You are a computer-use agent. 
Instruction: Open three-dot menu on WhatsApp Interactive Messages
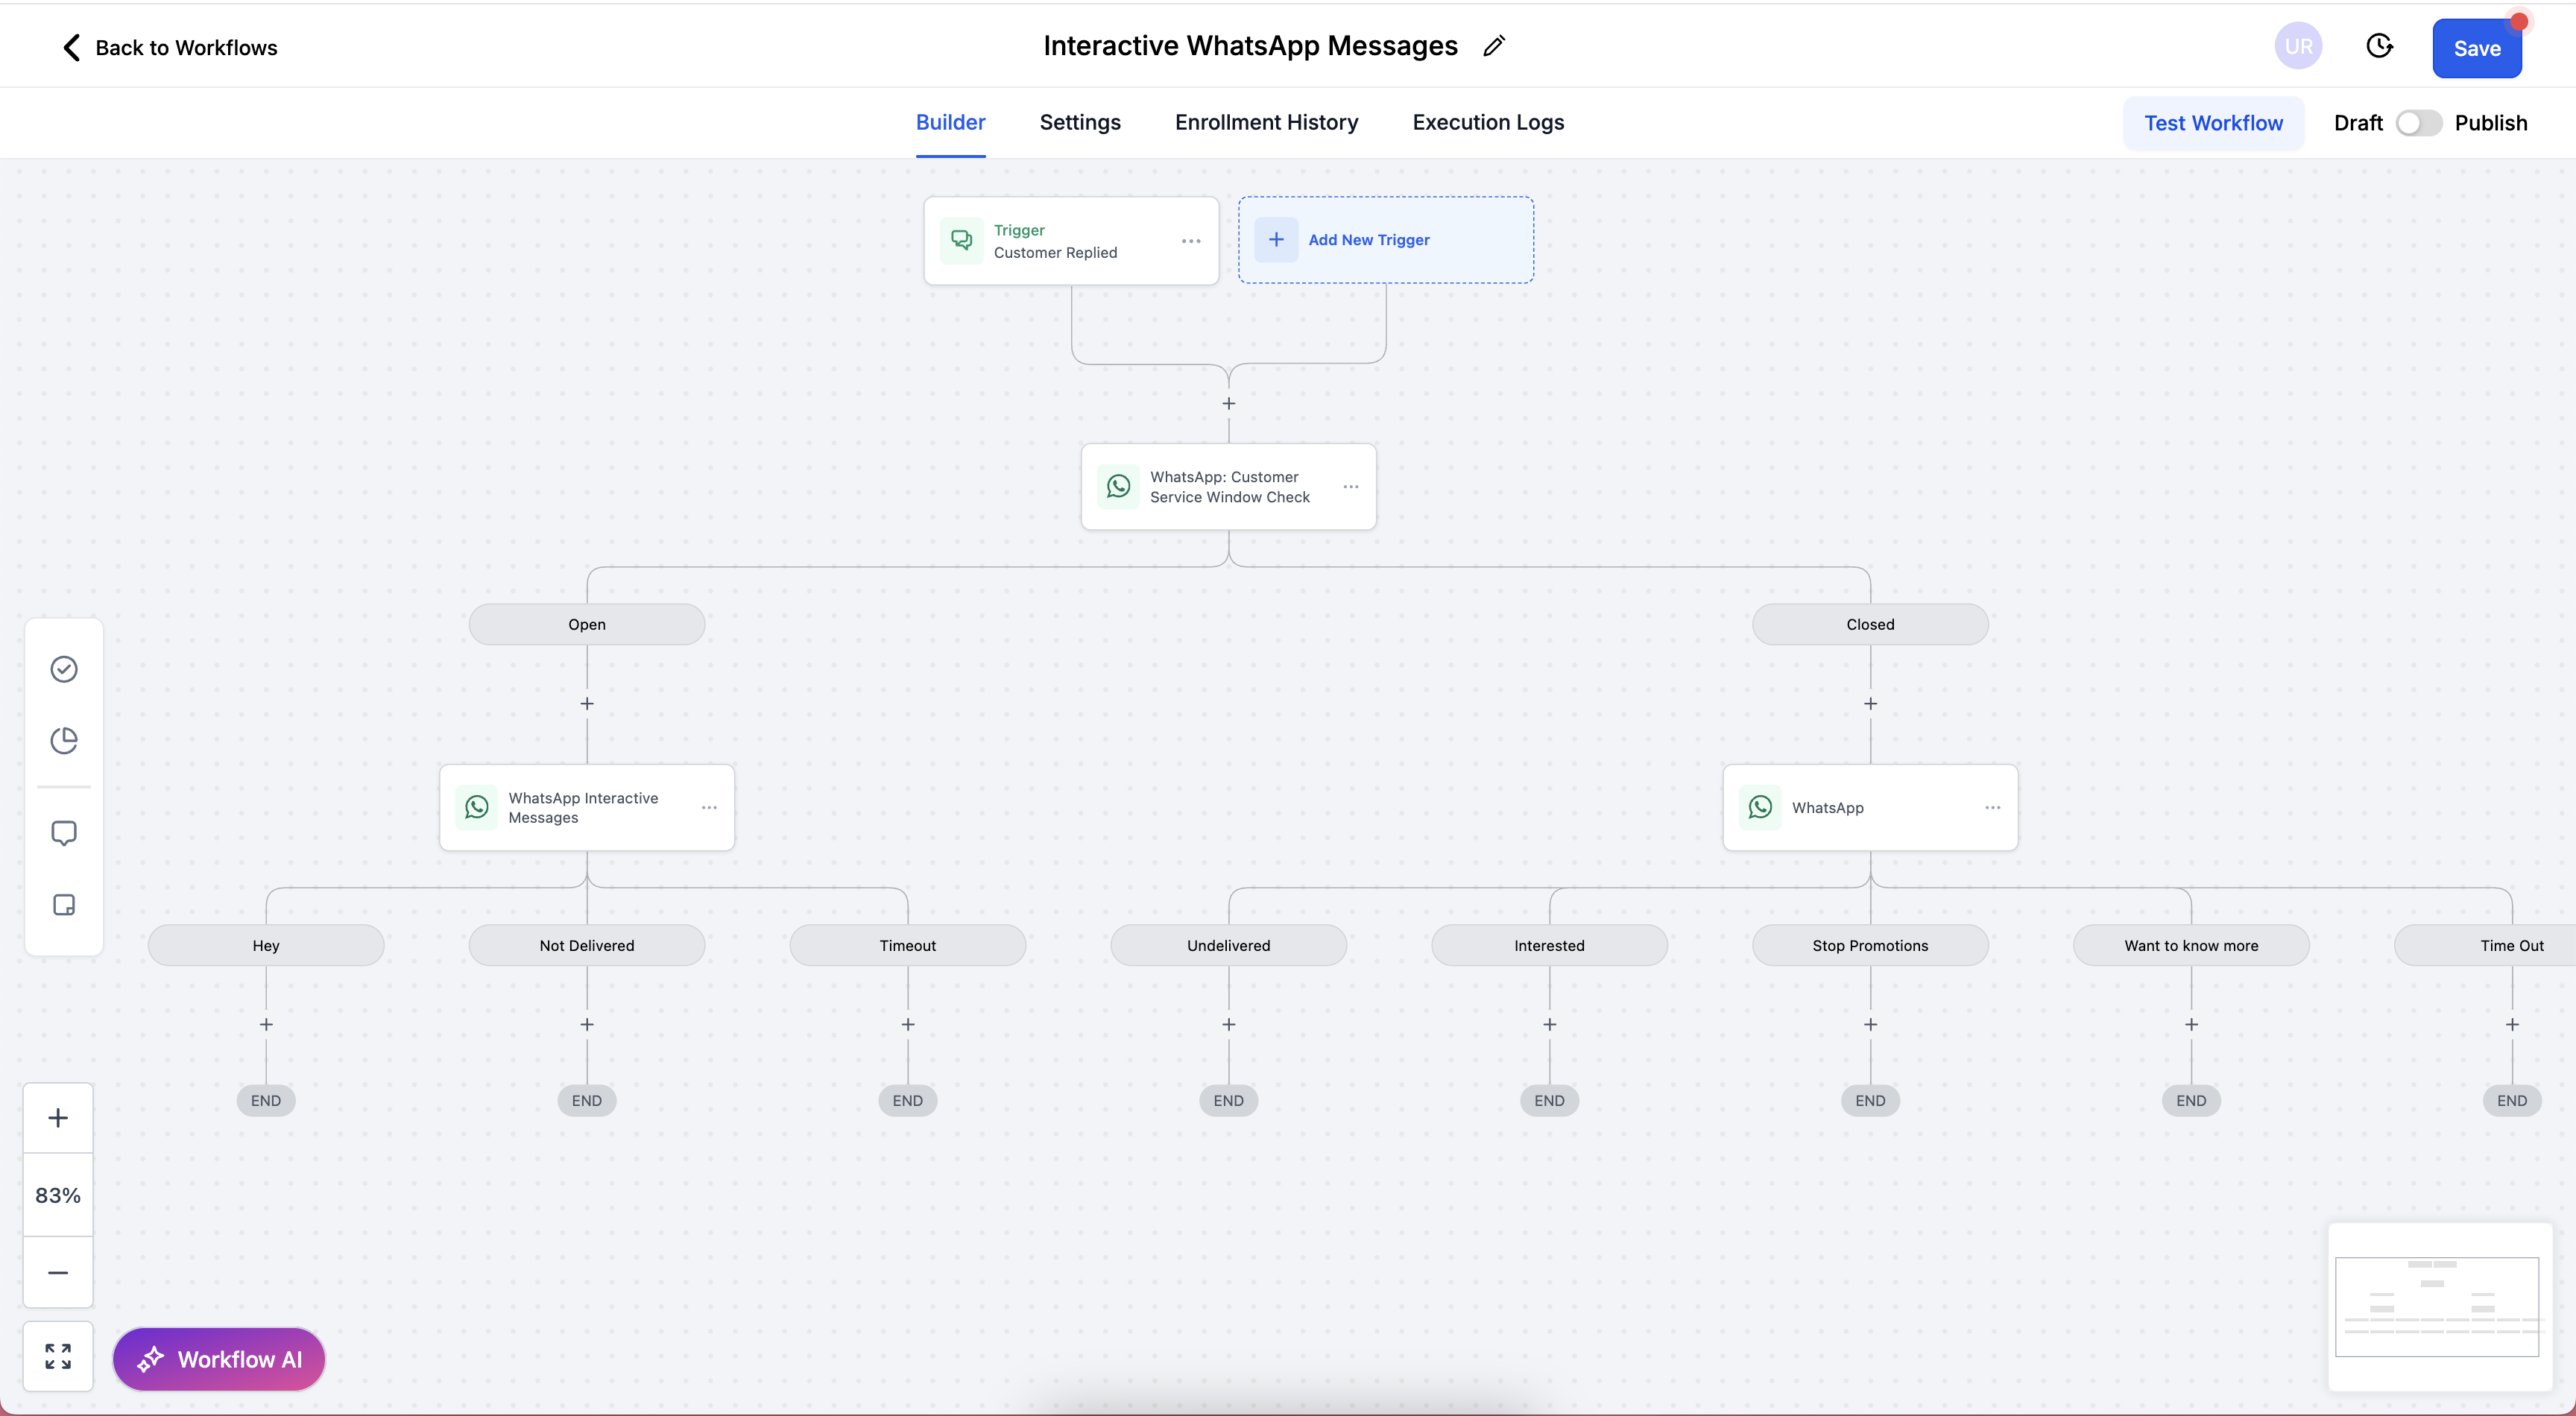[709, 808]
